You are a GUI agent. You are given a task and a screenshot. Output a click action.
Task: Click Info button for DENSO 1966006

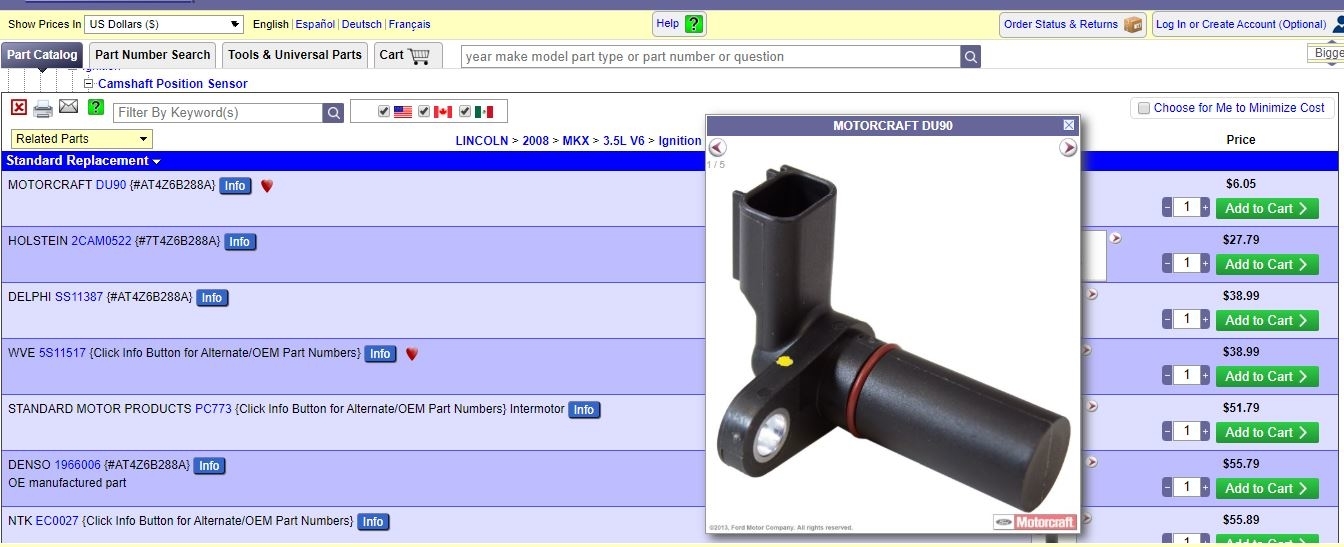click(209, 466)
